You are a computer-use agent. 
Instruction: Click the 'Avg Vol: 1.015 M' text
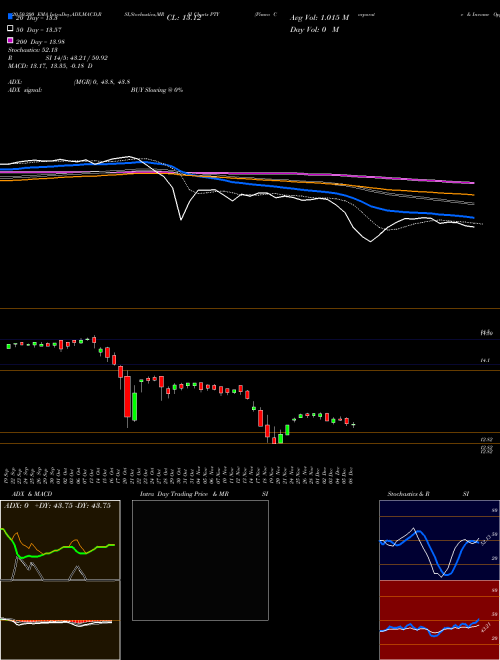[319, 18]
